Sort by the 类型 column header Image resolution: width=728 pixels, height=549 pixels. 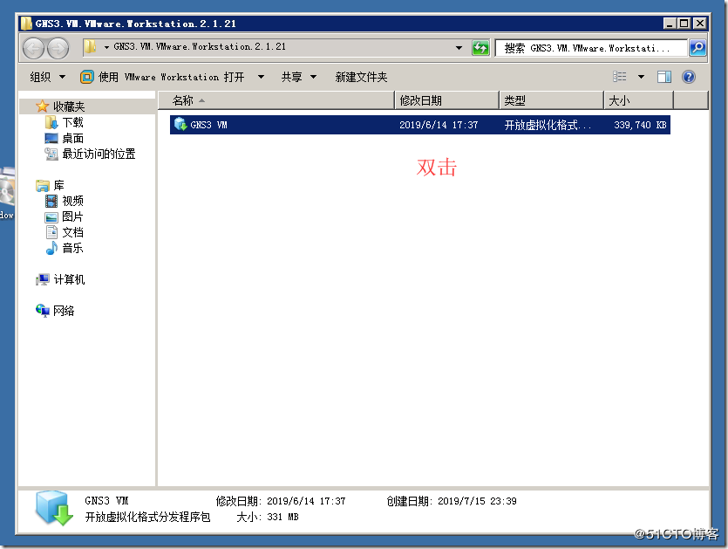[x=552, y=100]
